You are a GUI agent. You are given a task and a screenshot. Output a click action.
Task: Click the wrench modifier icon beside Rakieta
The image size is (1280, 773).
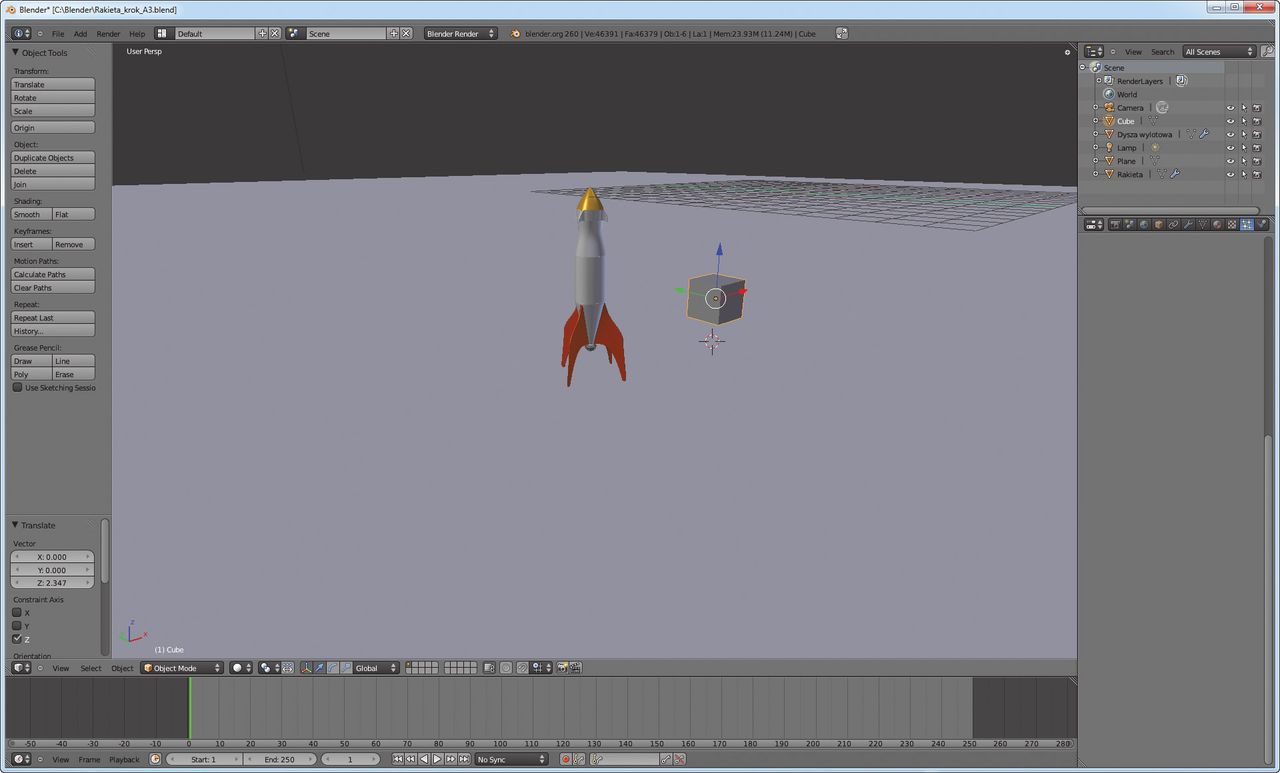pos(1175,174)
